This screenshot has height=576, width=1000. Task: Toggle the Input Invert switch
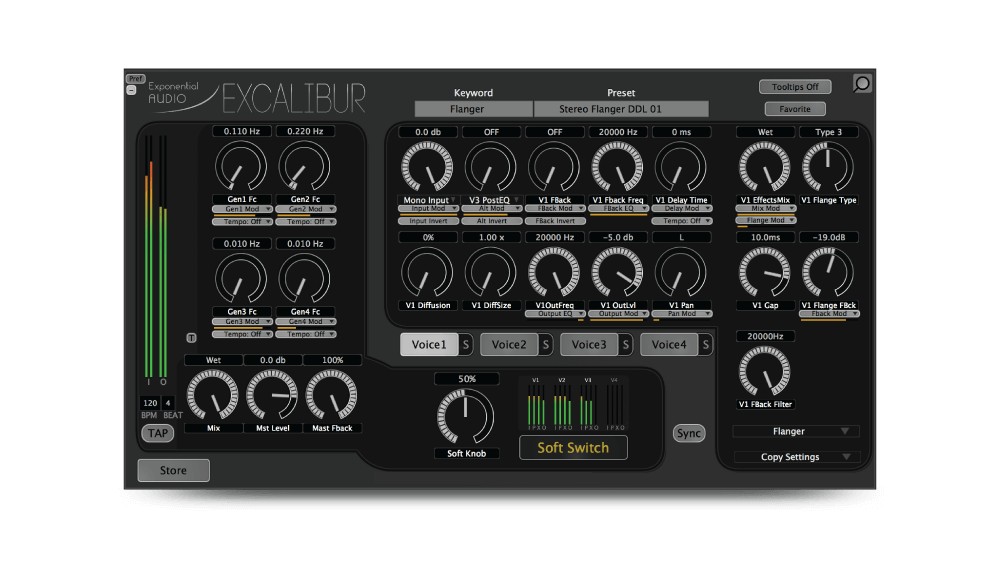(428, 221)
